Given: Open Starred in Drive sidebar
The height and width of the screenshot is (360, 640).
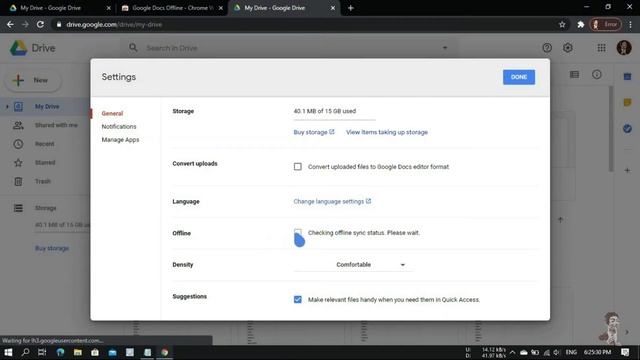Looking at the screenshot, I should coord(45,163).
